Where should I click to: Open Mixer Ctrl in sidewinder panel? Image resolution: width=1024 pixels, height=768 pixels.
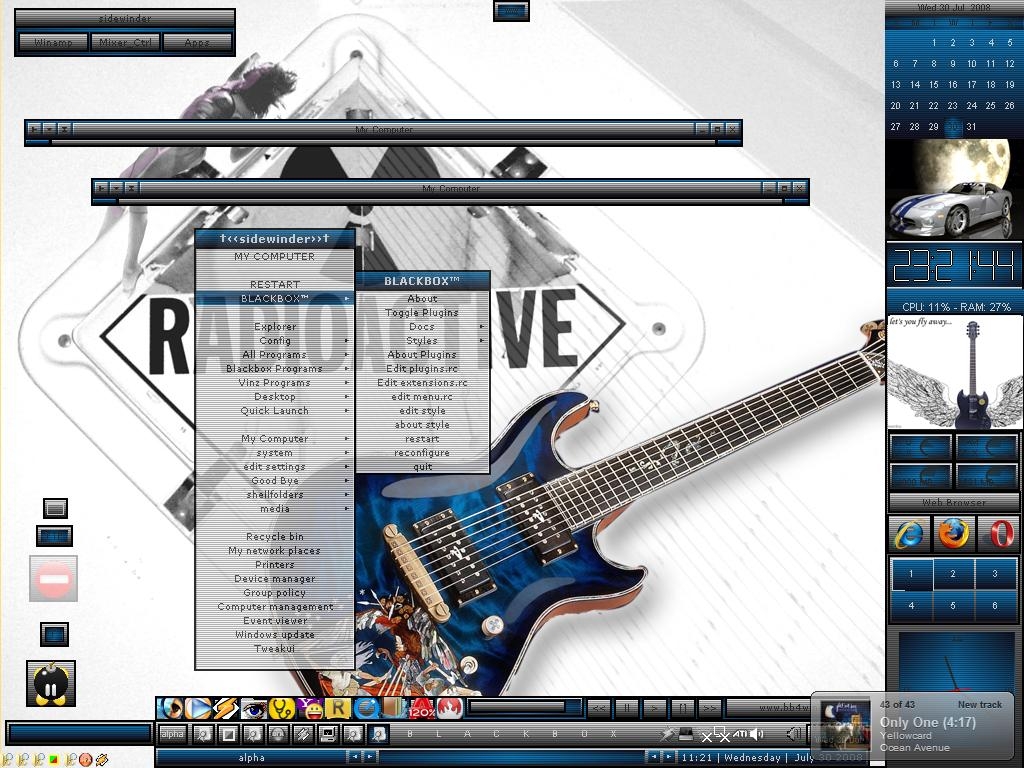pyautogui.click(x=125, y=42)
